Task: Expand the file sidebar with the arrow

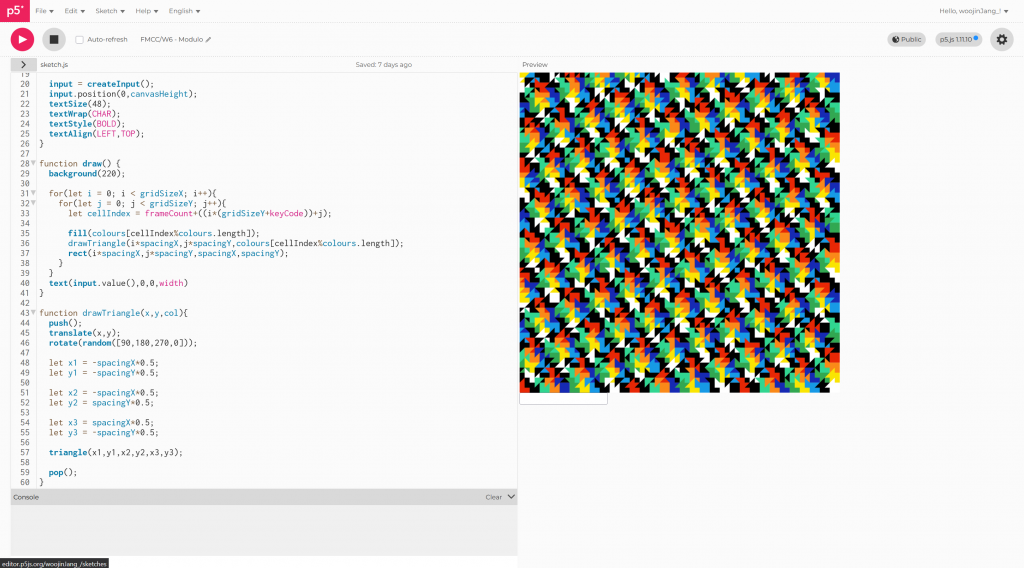Action: click(x=22, y=64)
